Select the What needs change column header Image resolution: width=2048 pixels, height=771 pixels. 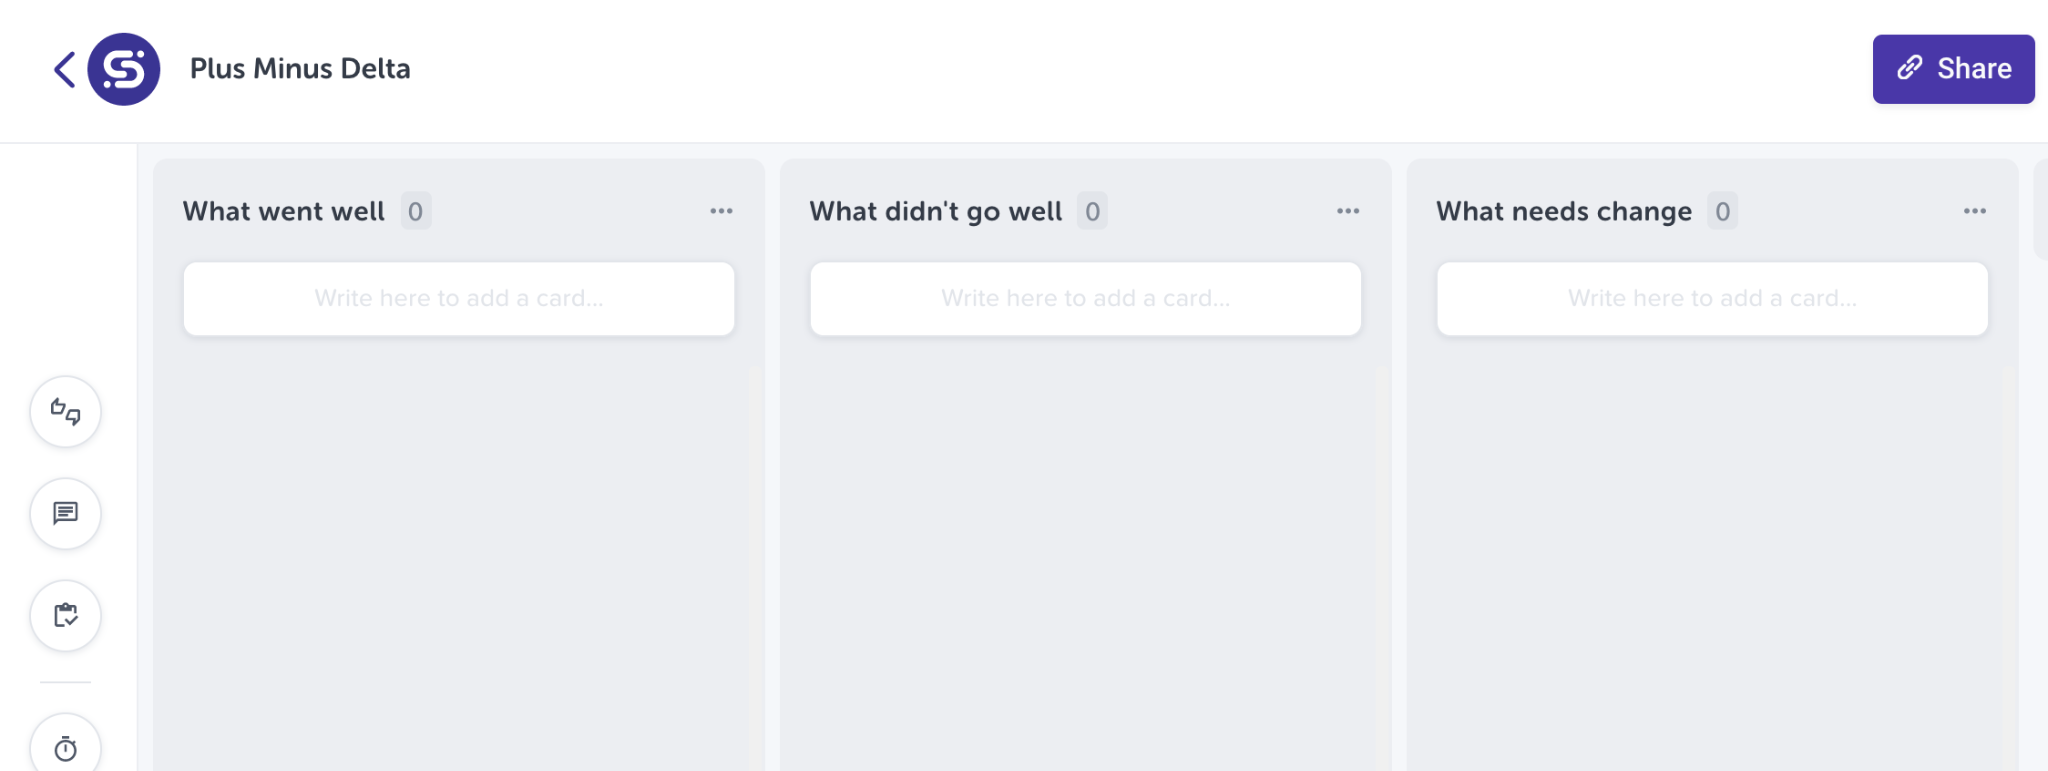pyautogui.click(x=1564, y=211)
